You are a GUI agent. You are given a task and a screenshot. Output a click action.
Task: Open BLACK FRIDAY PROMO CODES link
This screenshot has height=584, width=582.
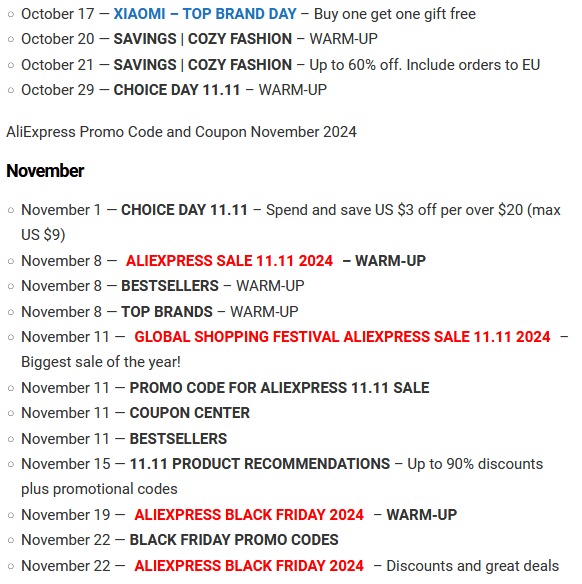pos(234,540)
